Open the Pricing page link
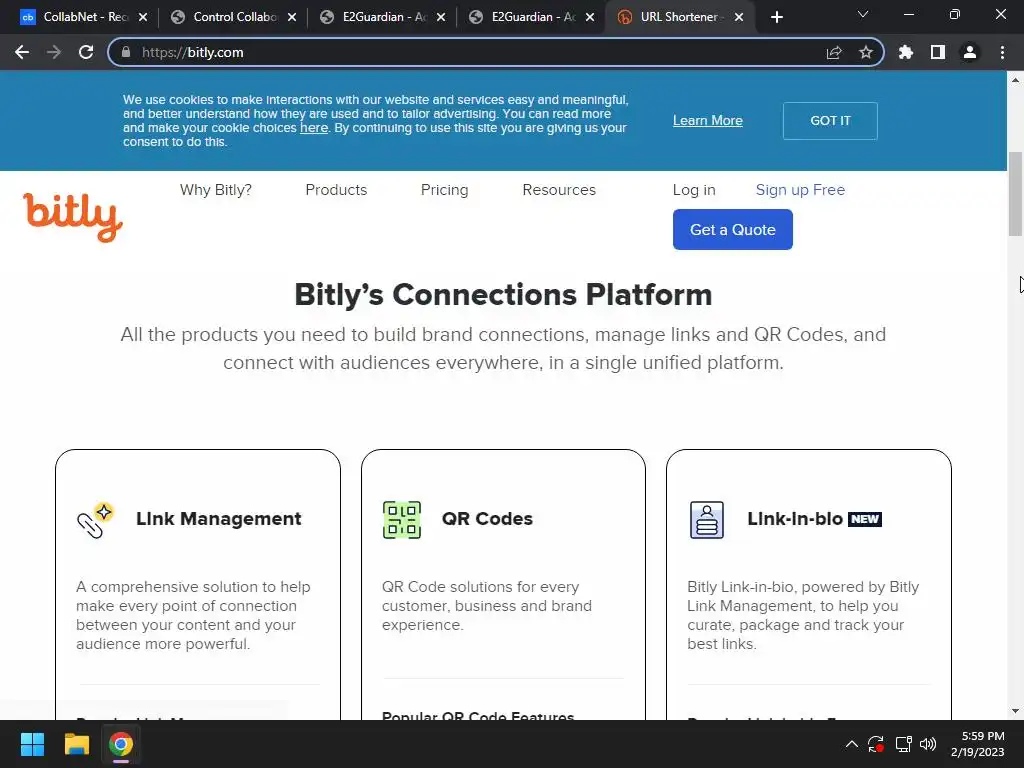Image resolution: width=1024 pixels, height=768 pixels. pos(444,190)
